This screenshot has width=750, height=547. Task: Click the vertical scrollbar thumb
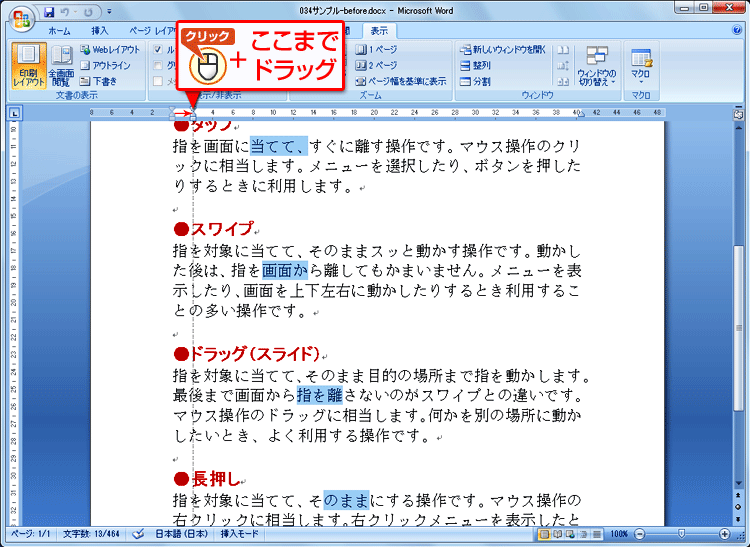point(739,328)
